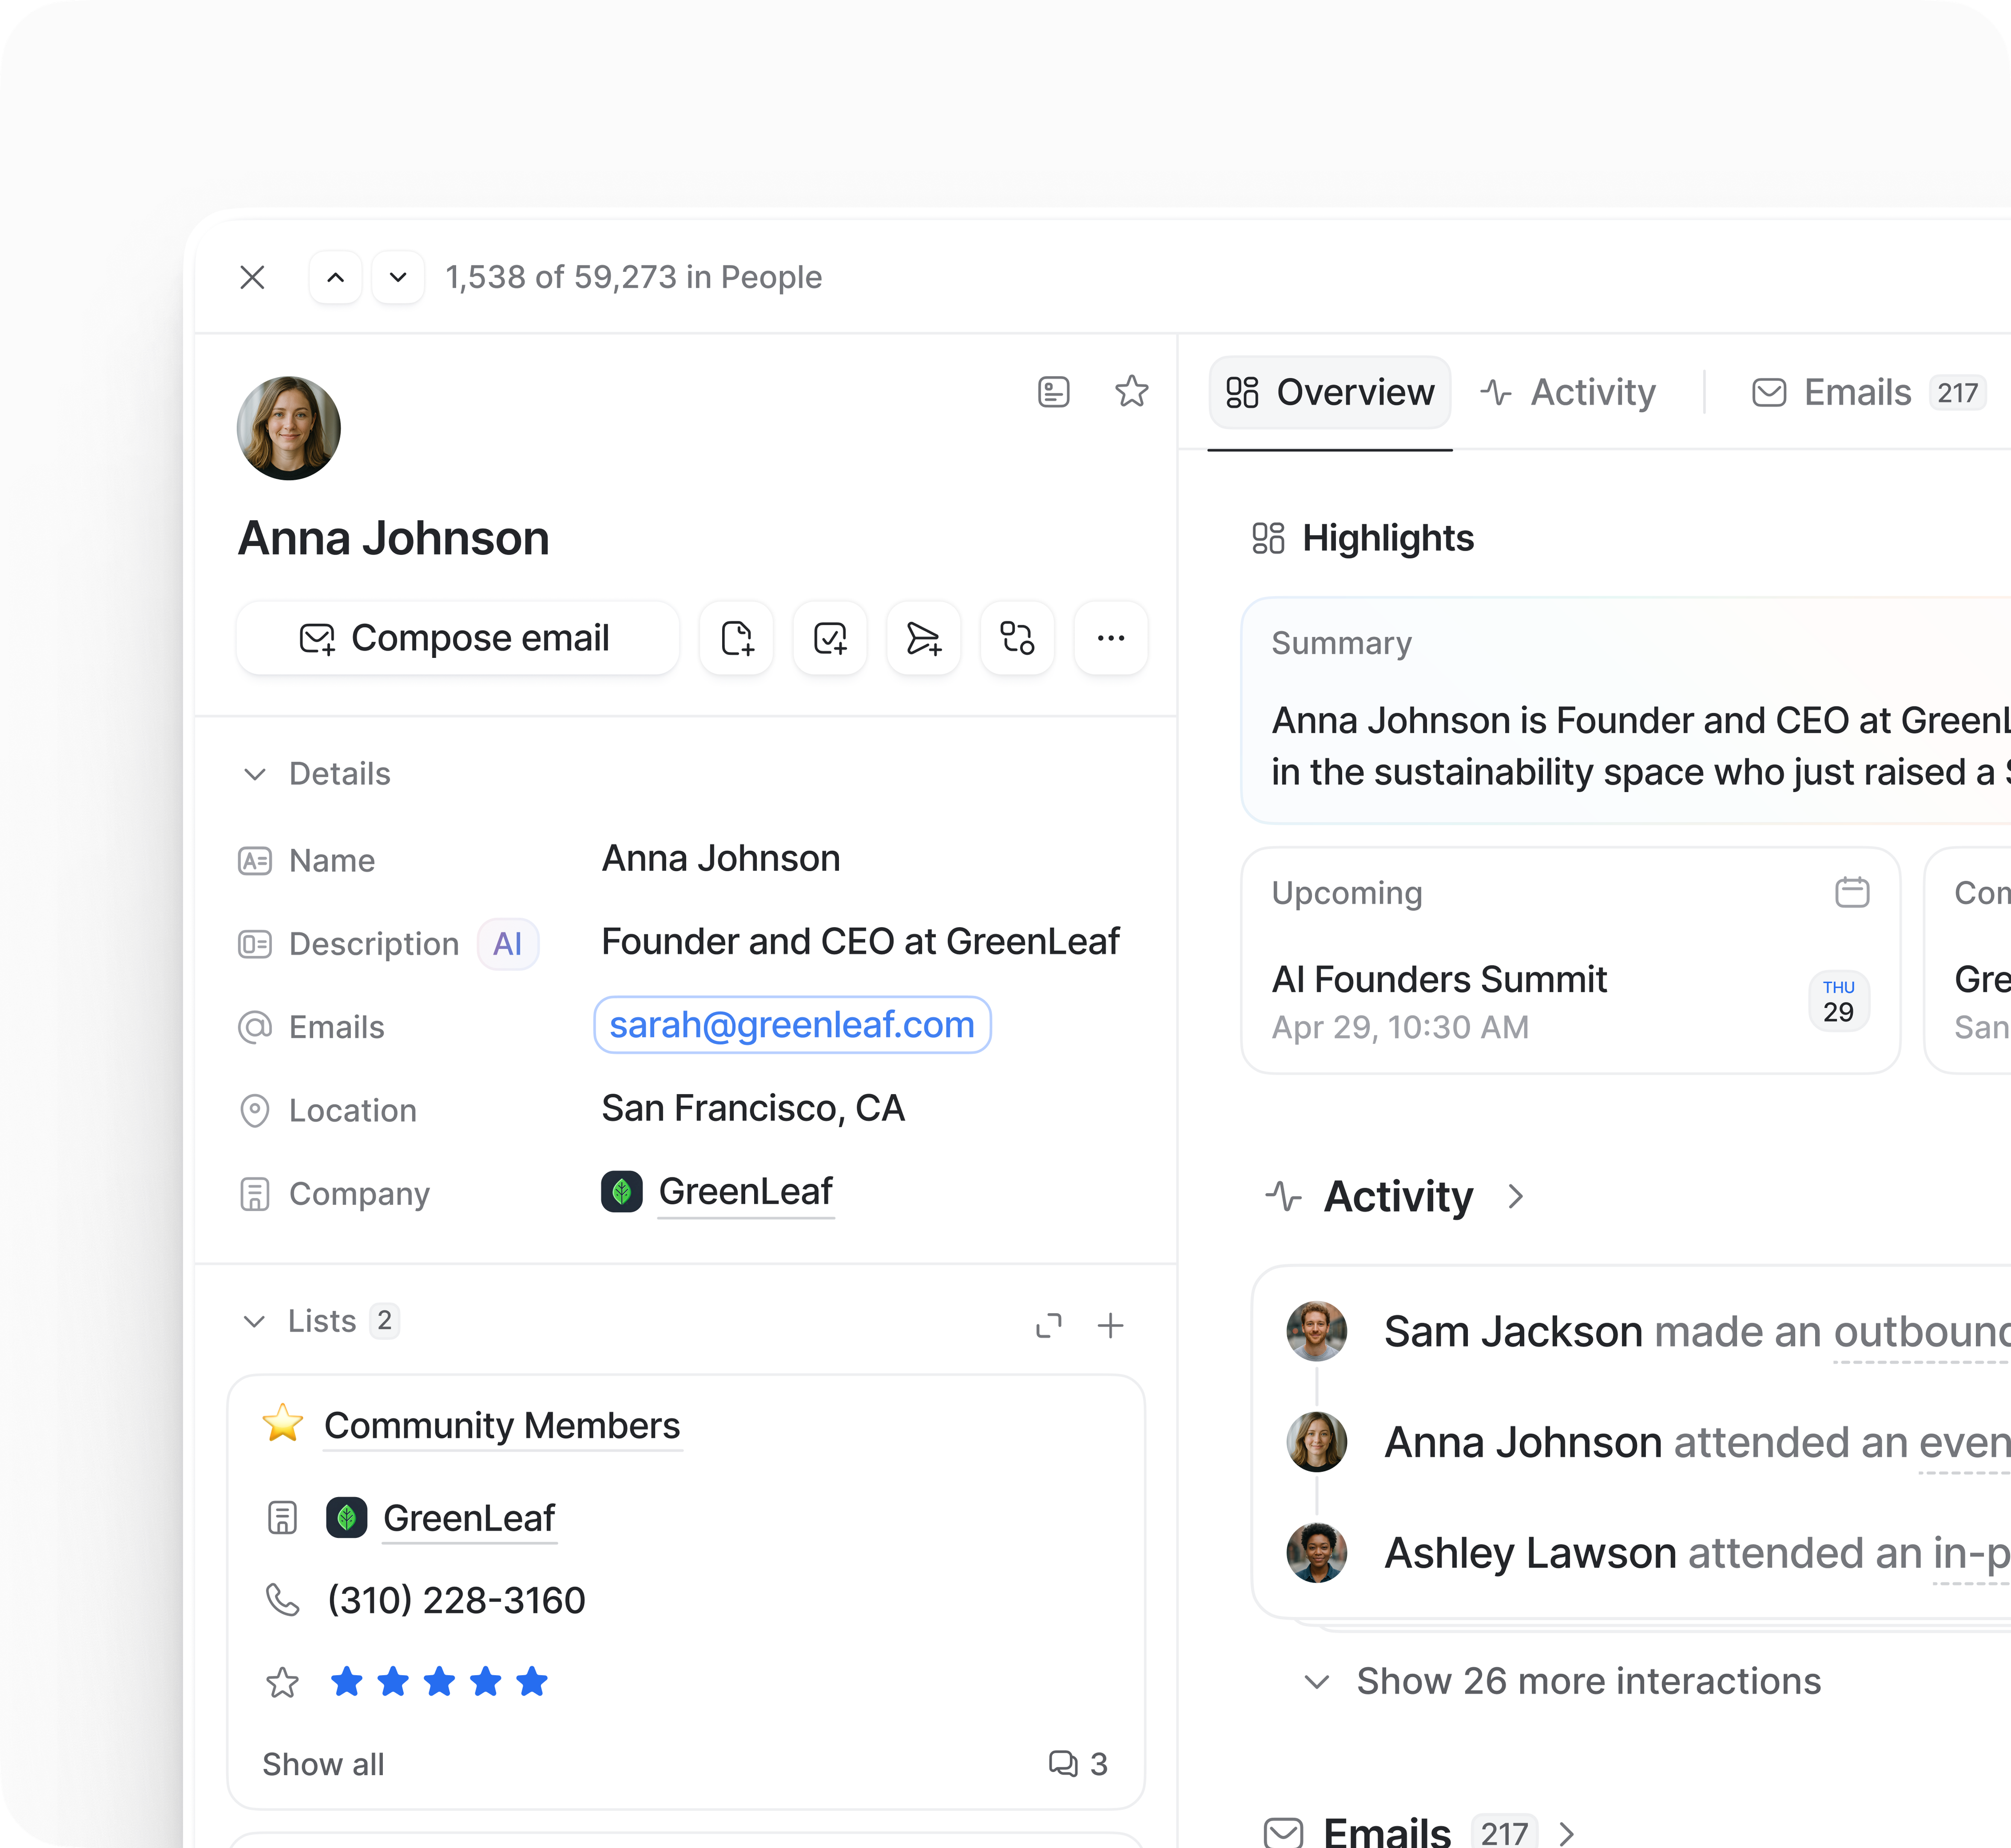This screenshot has height=1848, width=2011.
Task: Click the record card layout icon
Action: pyautogui.click(x=1053, y=391)
